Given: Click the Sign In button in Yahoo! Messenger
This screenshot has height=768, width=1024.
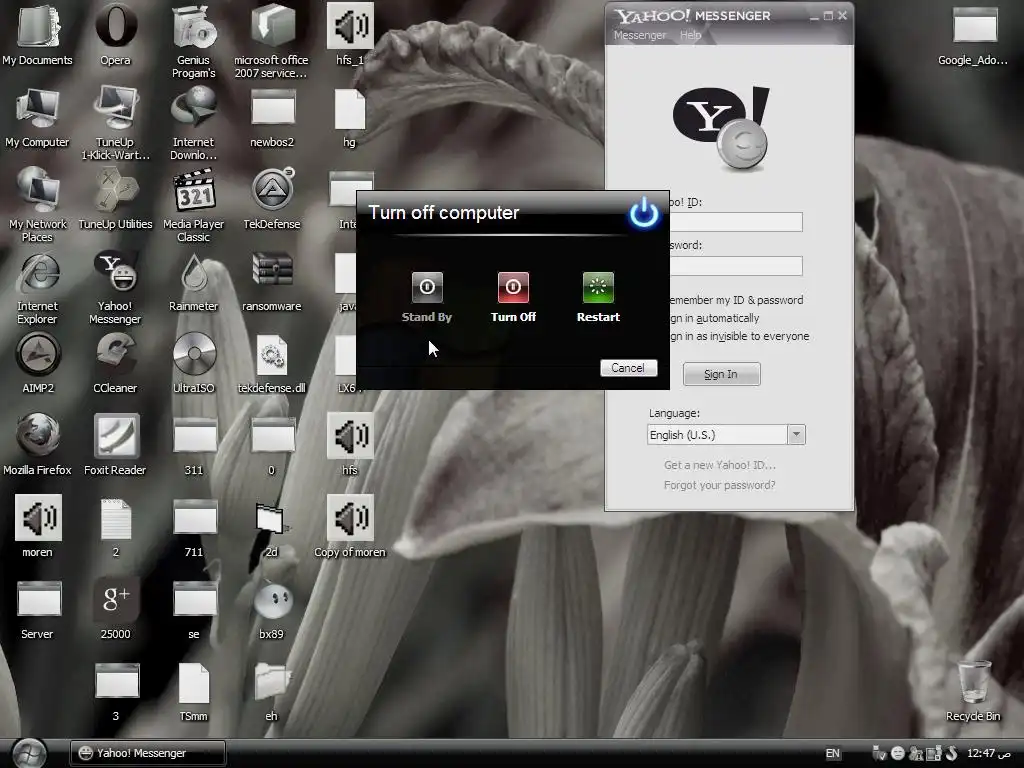Looking at the screenshot, I should pos(721,374).
